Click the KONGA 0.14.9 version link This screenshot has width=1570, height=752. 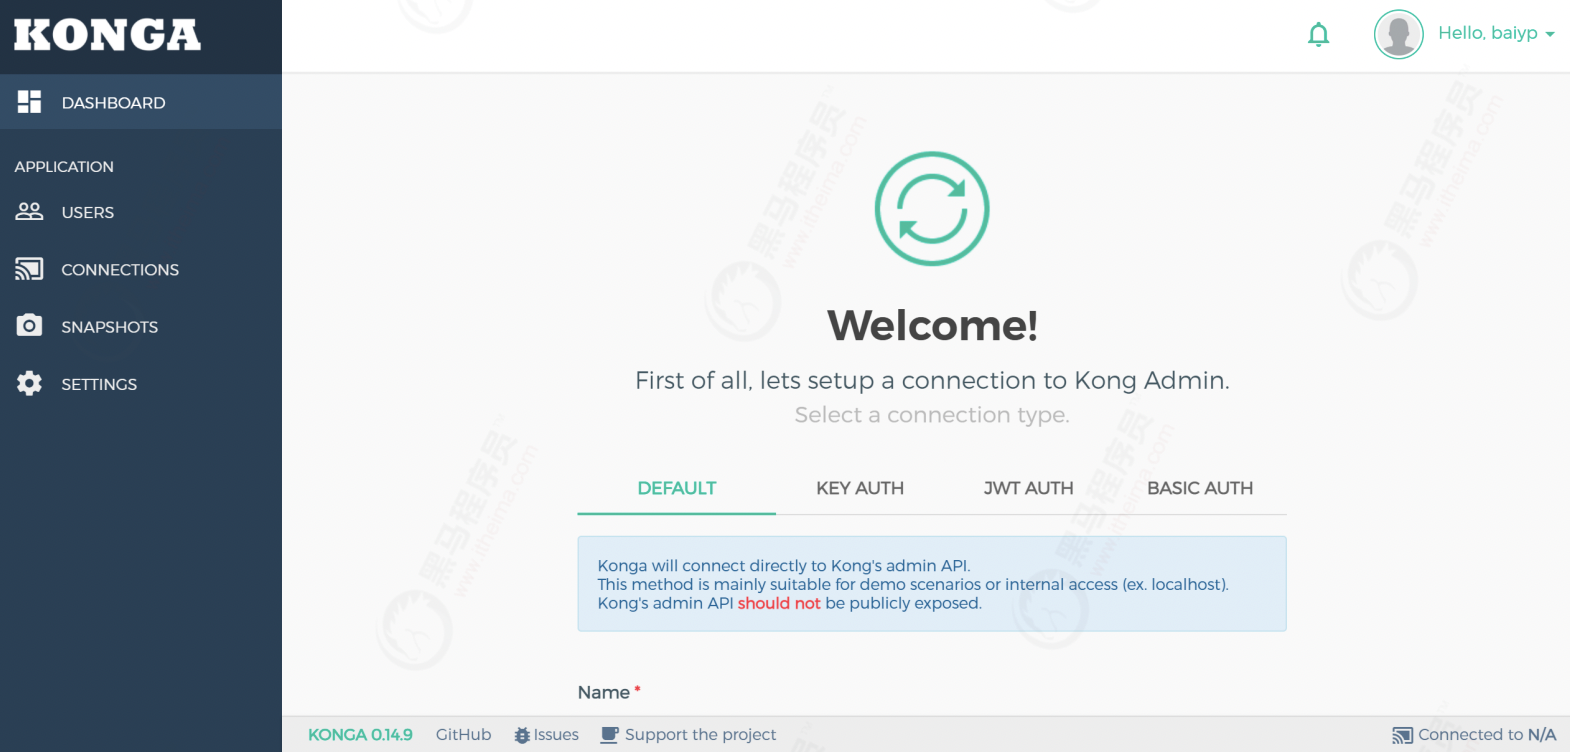click(360, 735)
